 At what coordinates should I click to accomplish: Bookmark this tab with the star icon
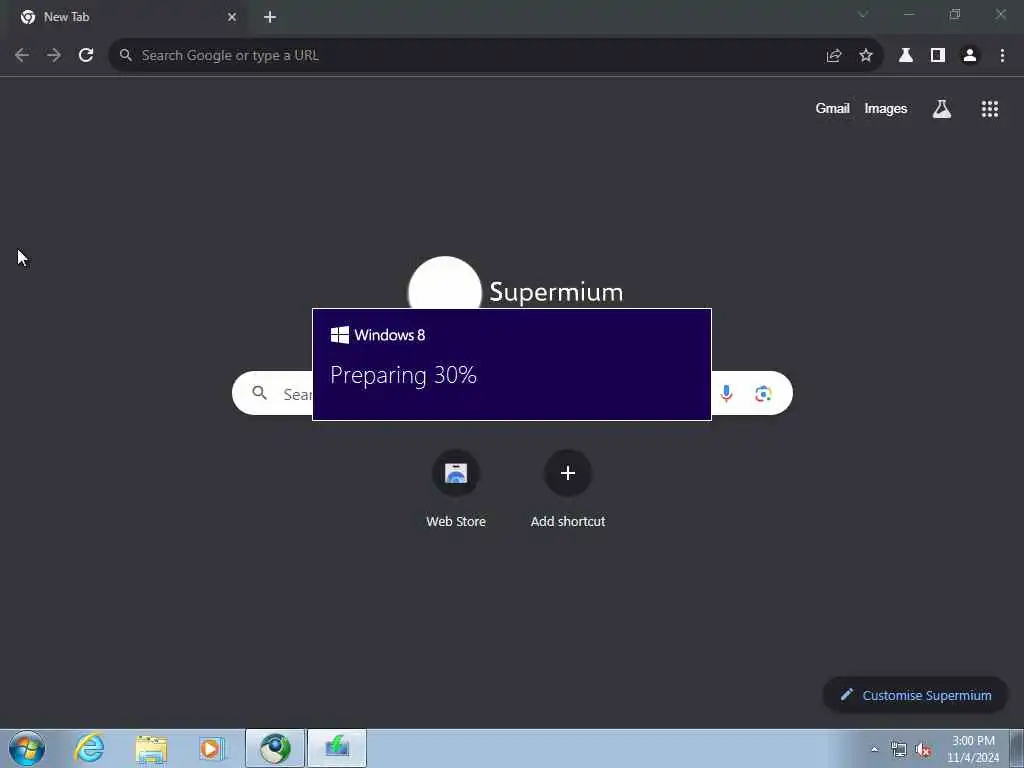click(866, 56)
